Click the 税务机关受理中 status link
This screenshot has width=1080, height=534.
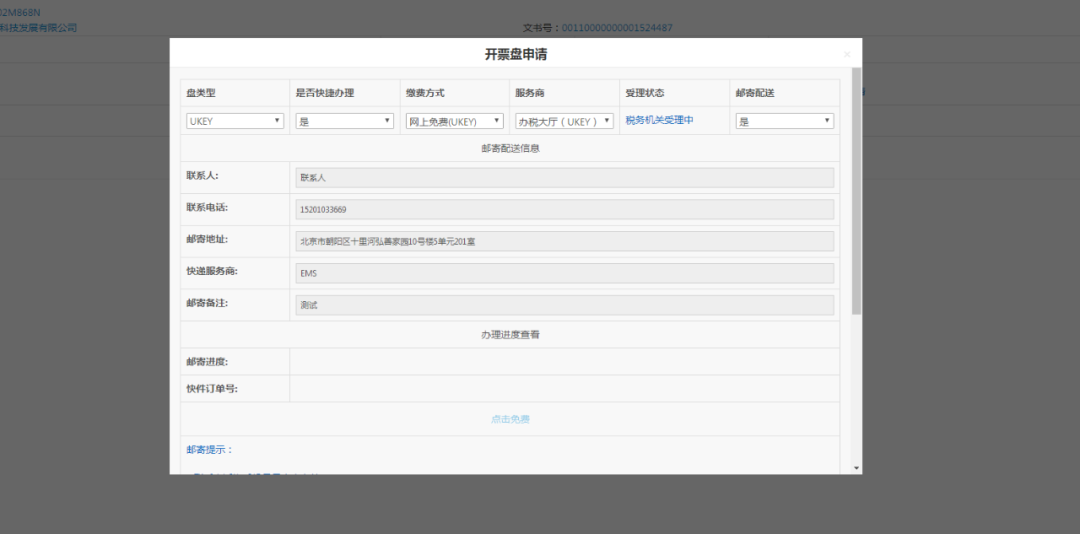point(659,120)
